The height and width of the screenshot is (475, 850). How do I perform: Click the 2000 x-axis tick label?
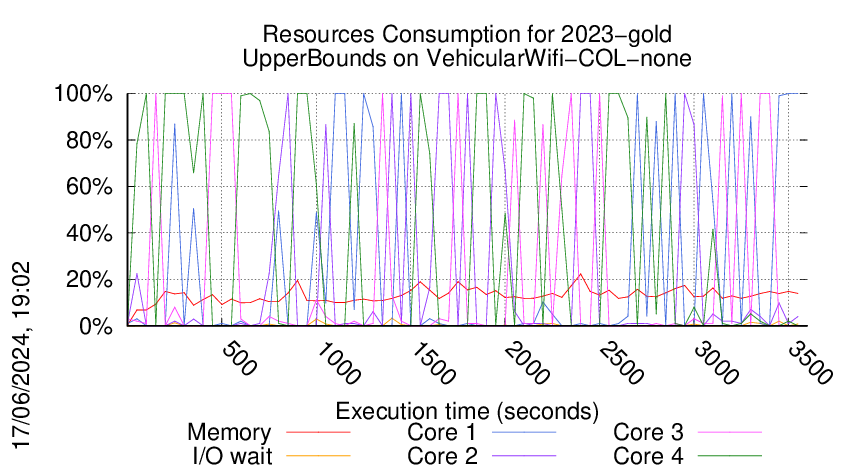pyautogui.click(x=527, y=363)
